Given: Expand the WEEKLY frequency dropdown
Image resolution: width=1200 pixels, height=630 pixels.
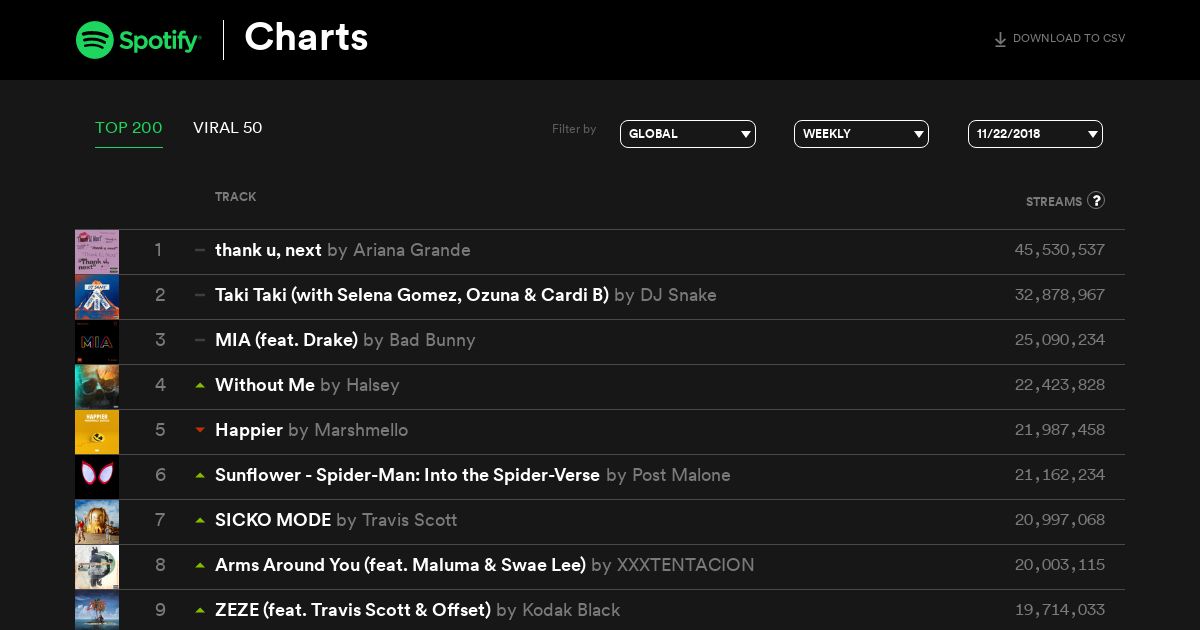Looking at the screenshot, I should point(861,134).
